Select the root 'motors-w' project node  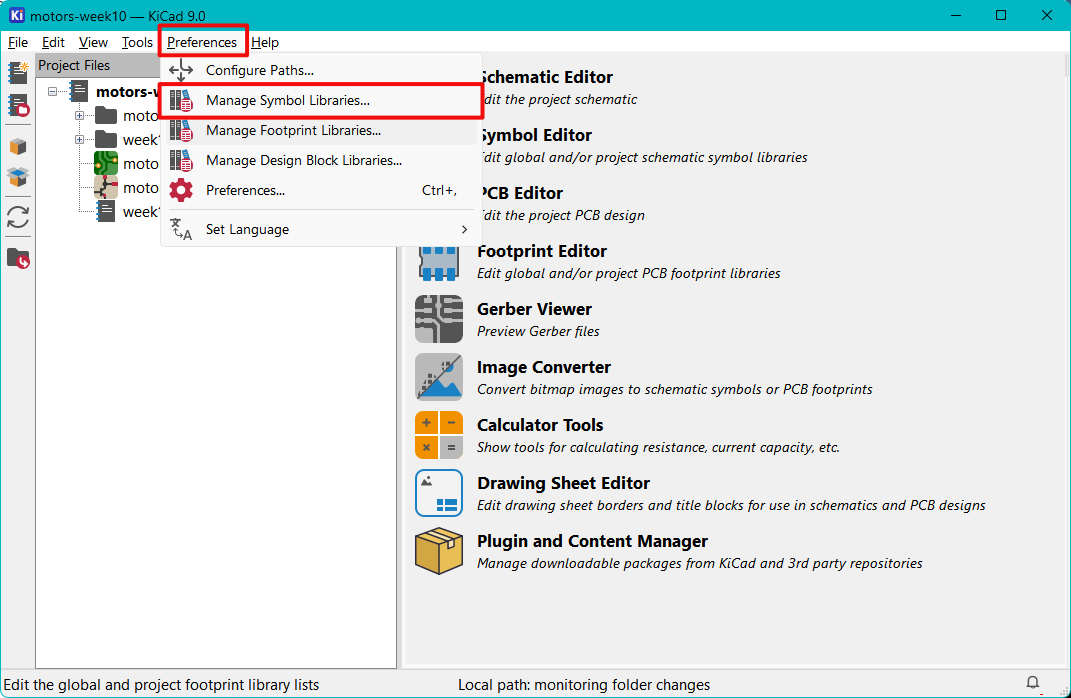[x=113, y=92]
